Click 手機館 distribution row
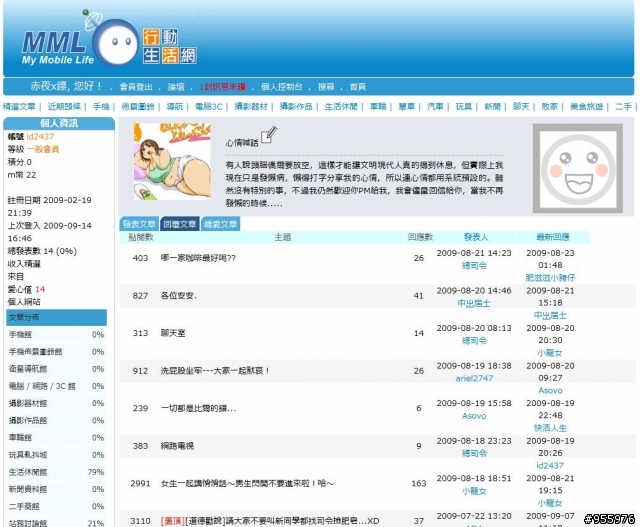 [x=56, y=335]
